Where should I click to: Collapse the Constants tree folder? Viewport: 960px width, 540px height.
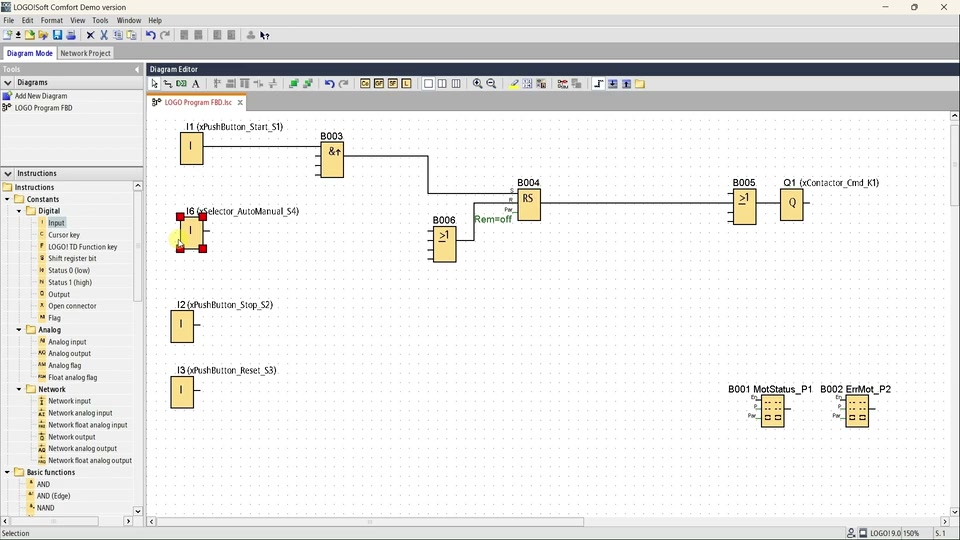click(x=7, y=199)
